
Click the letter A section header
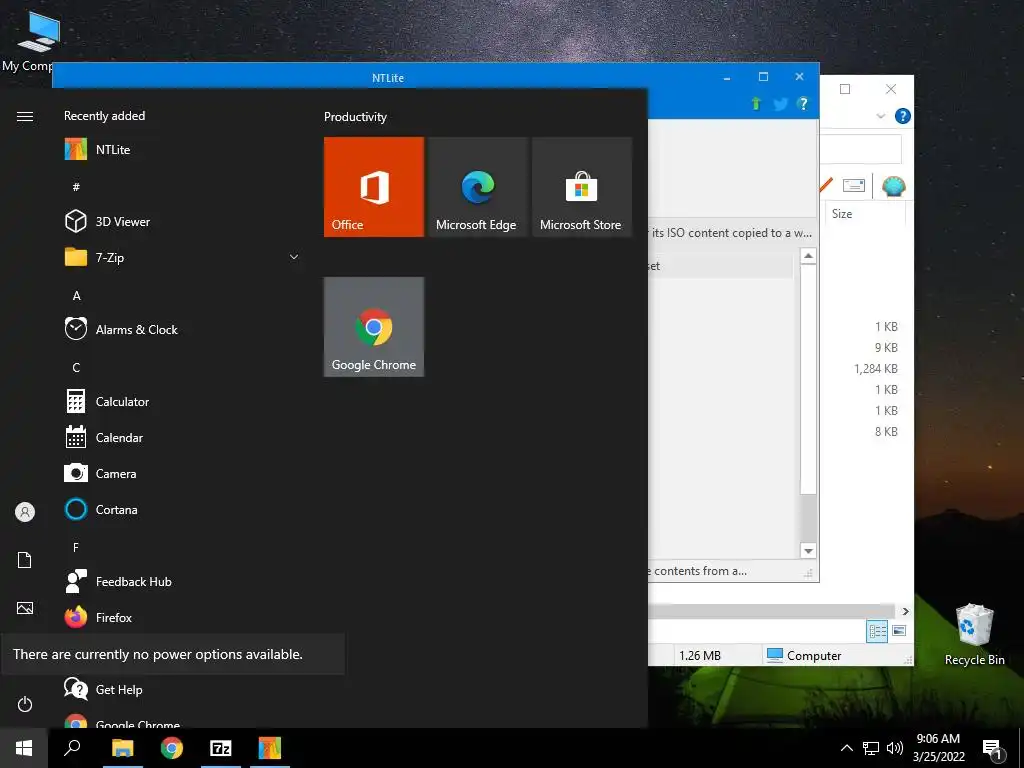[x=76, y=296]
